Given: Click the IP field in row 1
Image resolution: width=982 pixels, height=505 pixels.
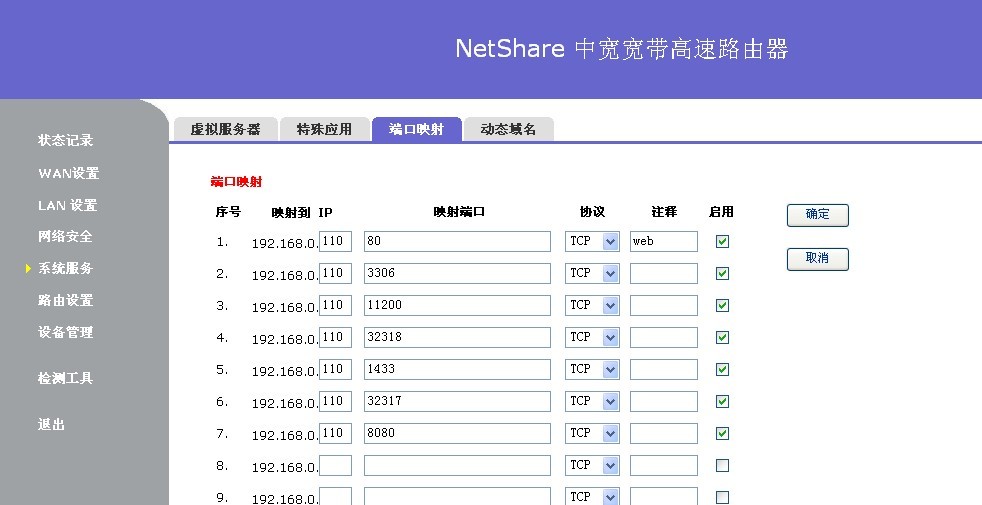Looking at the screenshot, I should (x=335, y=241).
